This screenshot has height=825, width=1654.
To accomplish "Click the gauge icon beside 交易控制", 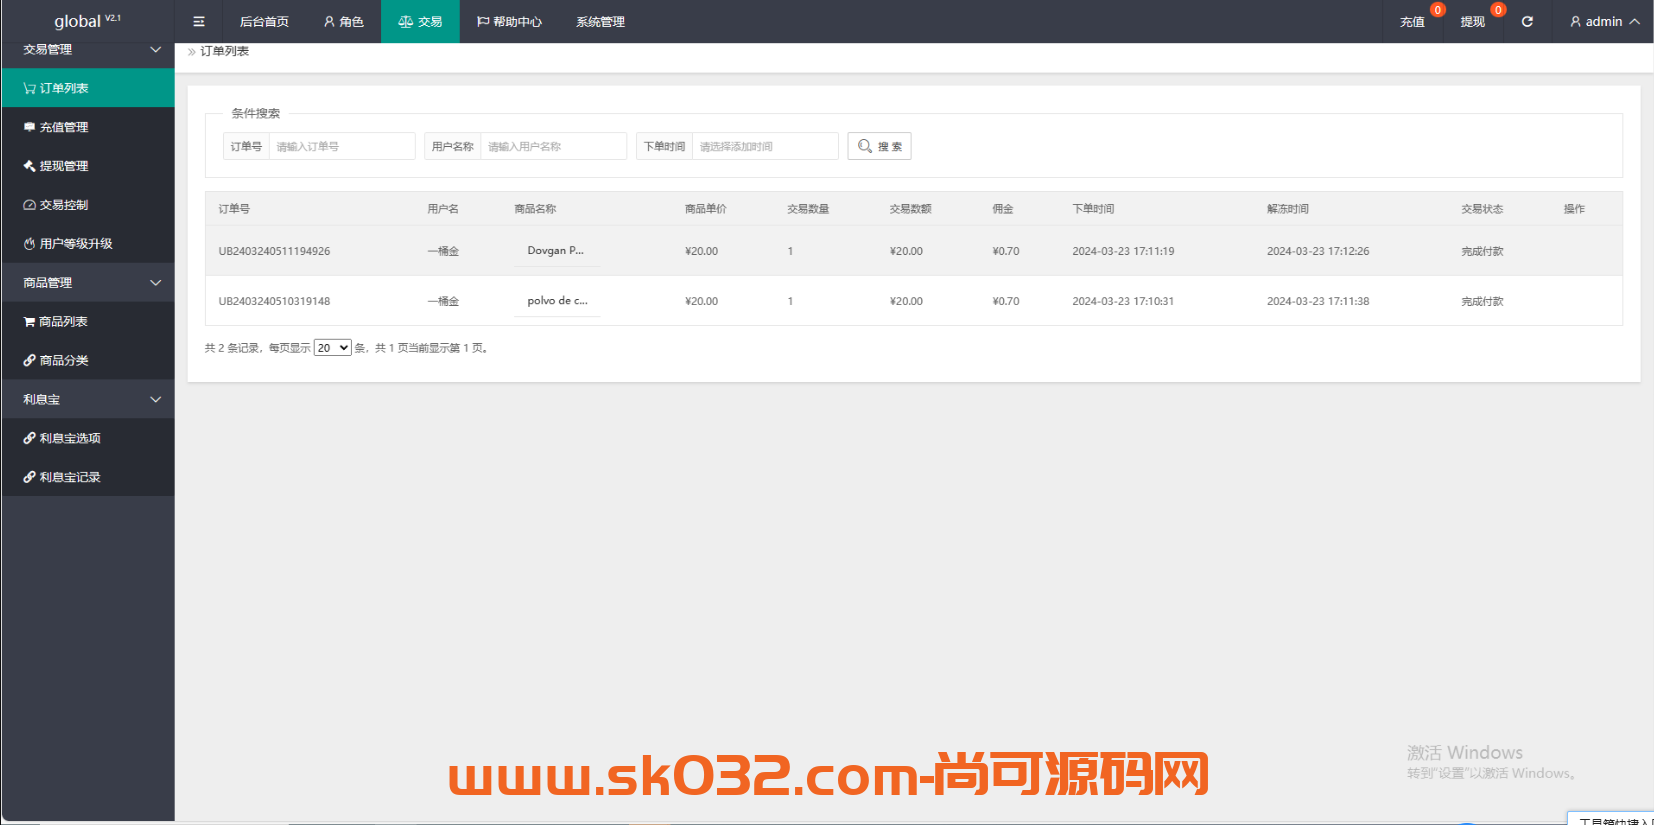I will coord(30,205).
